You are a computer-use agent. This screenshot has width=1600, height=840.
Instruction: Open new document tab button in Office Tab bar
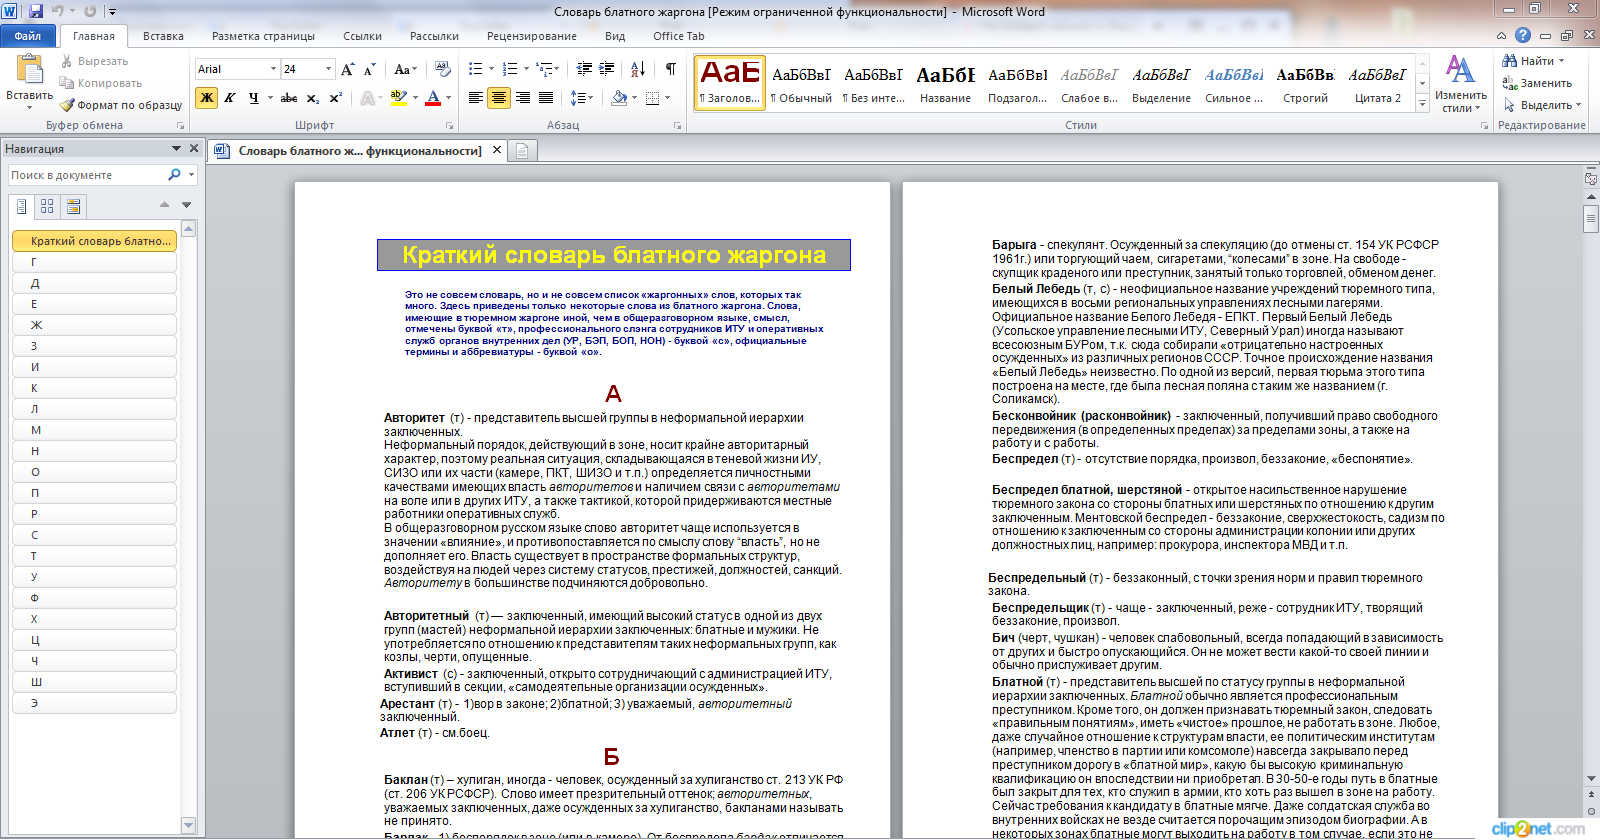(x=522, y=151)
